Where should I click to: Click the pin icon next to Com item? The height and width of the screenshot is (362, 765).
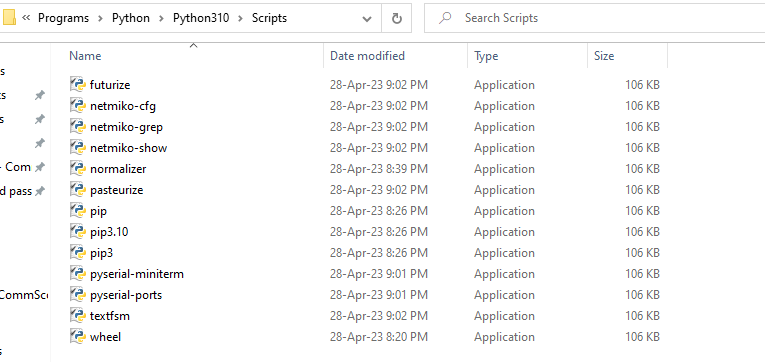tap(40, 167)
